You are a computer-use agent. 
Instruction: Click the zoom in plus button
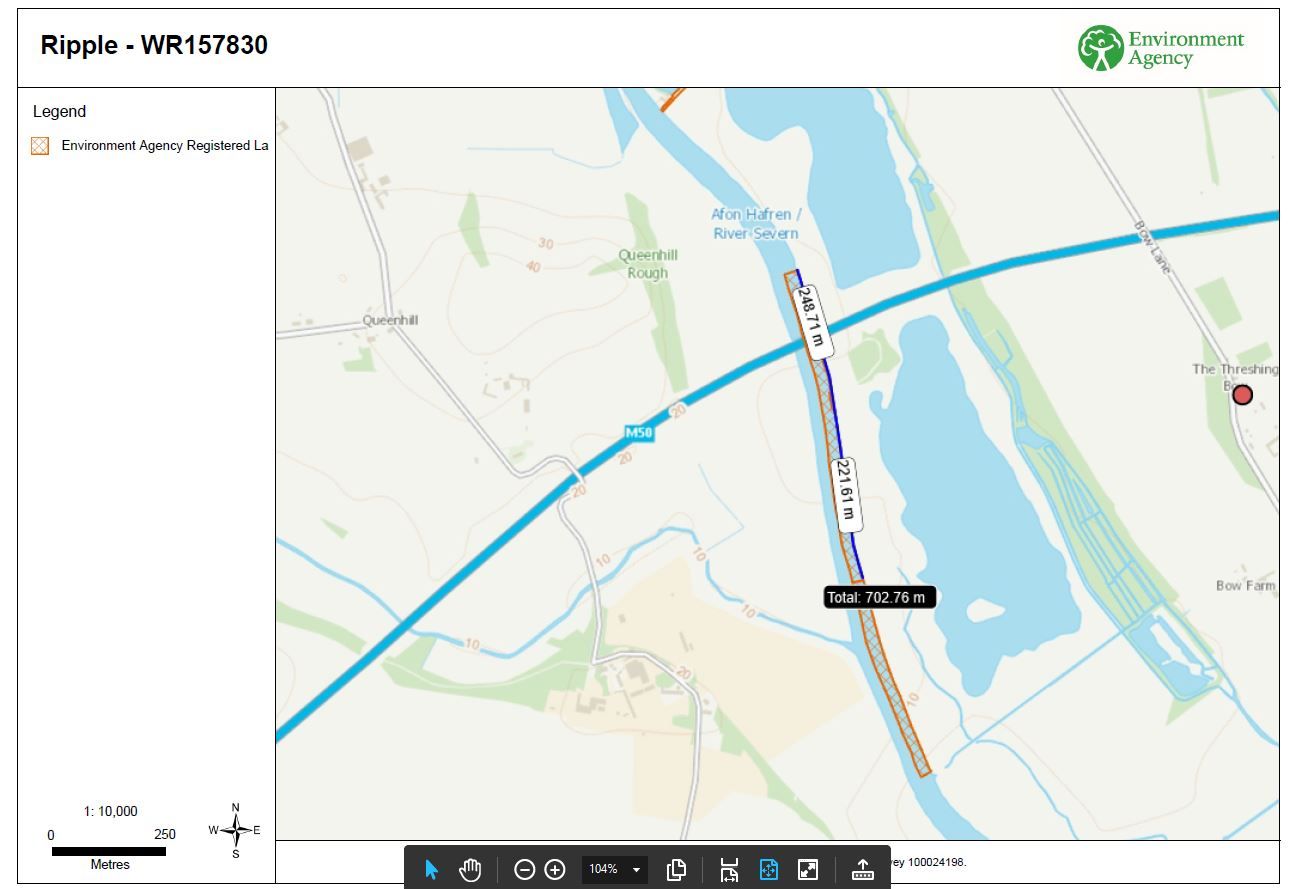pos(555,869)
